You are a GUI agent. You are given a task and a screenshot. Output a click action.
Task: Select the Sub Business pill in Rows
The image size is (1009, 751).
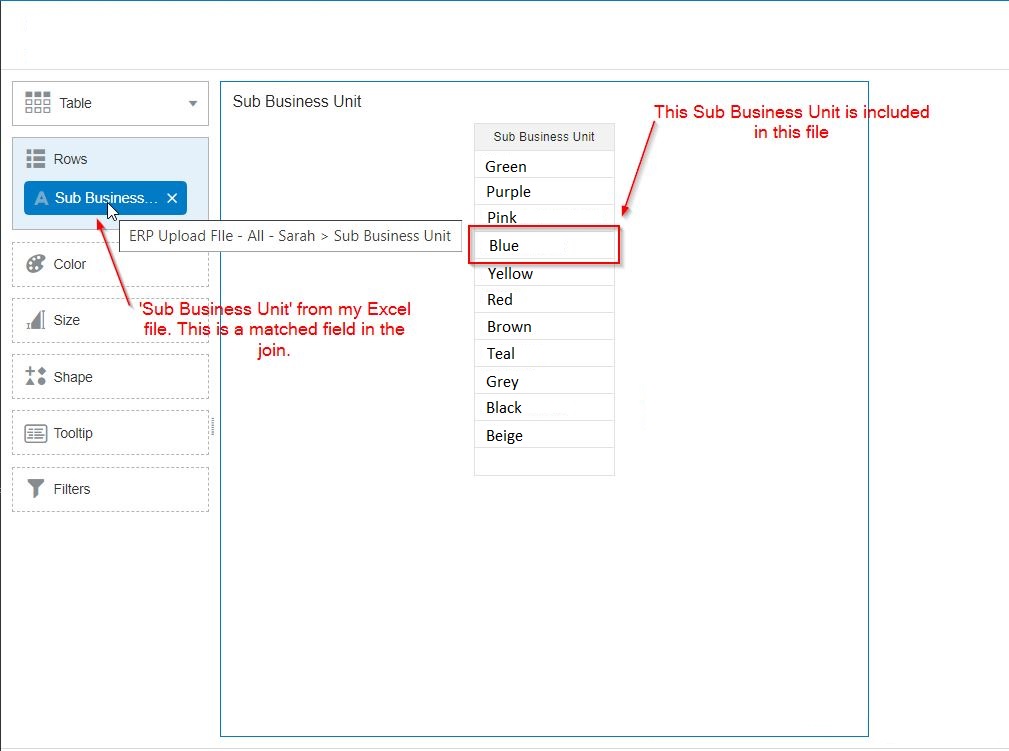coord(106,198)
